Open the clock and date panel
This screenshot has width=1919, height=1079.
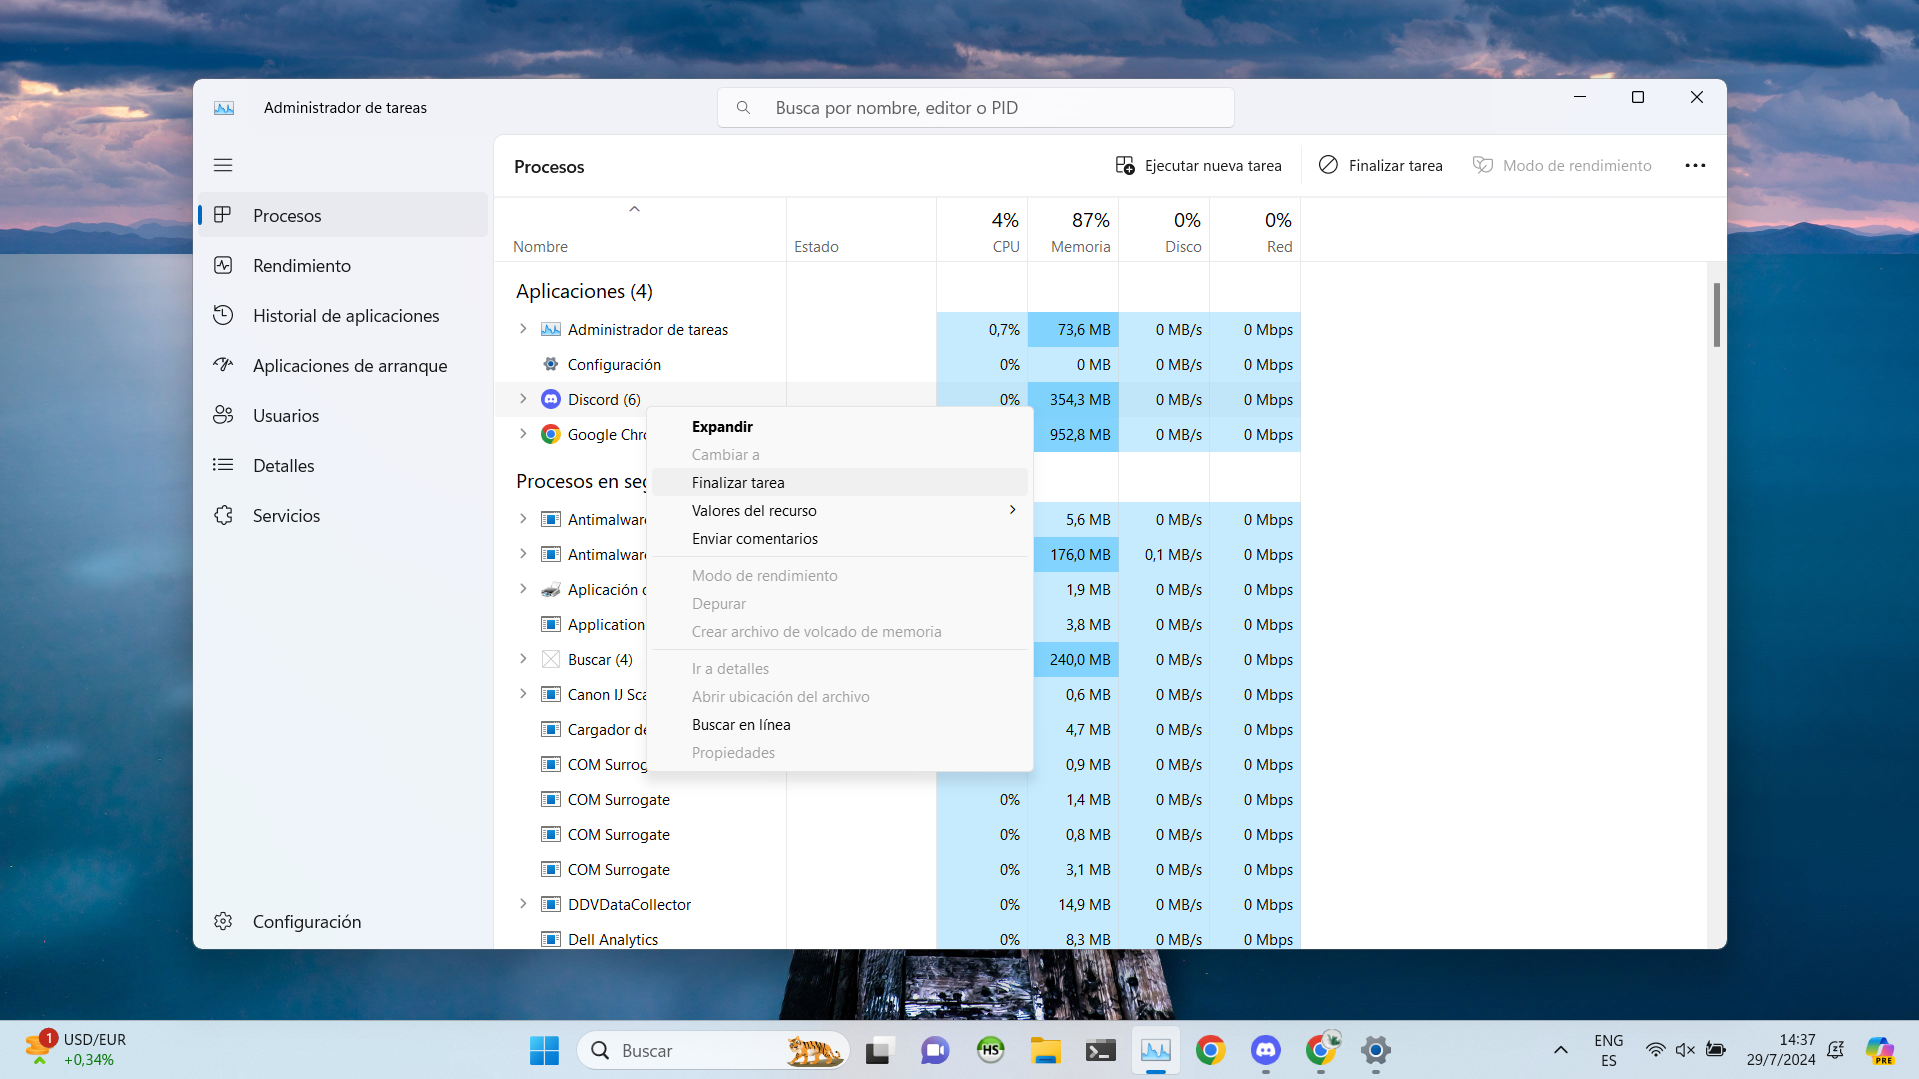click(x=1781, y=1050)
